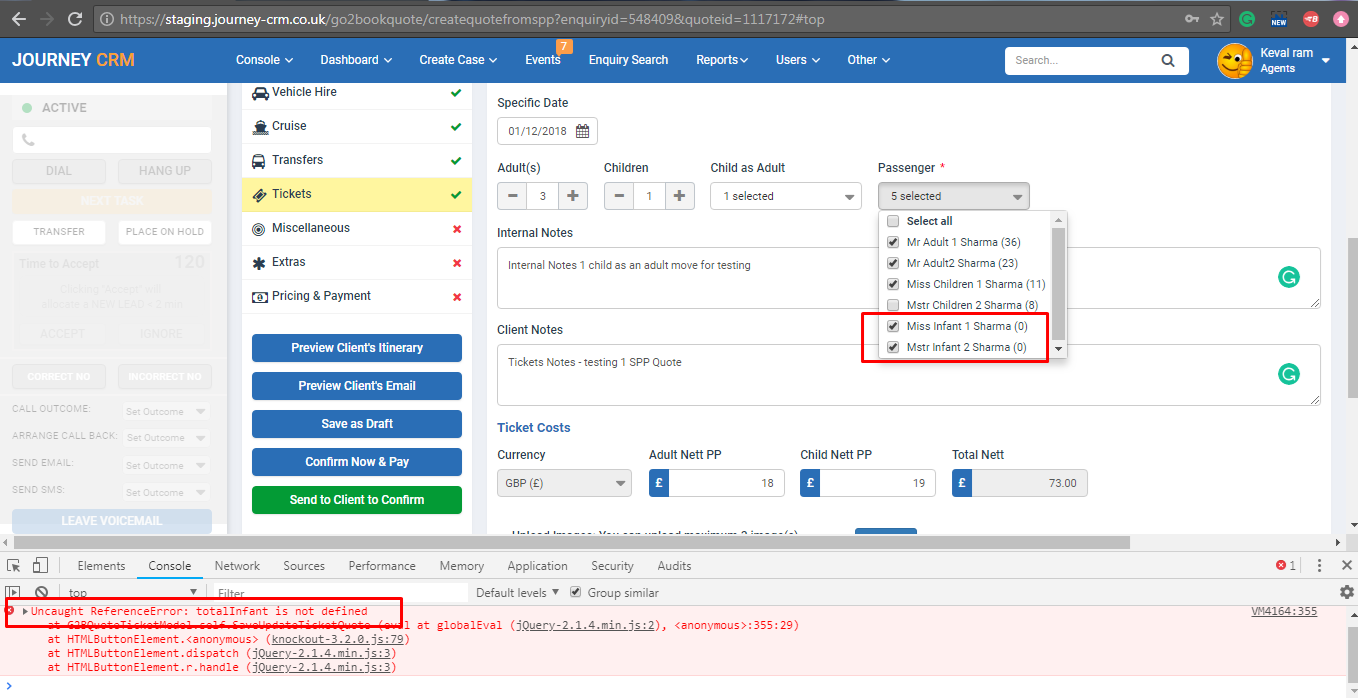Image resolution: width=1358 pixels, height=698 pixels.
Task: Open the DevTools three-dot menu
Action: click(x=1320, y=565)
